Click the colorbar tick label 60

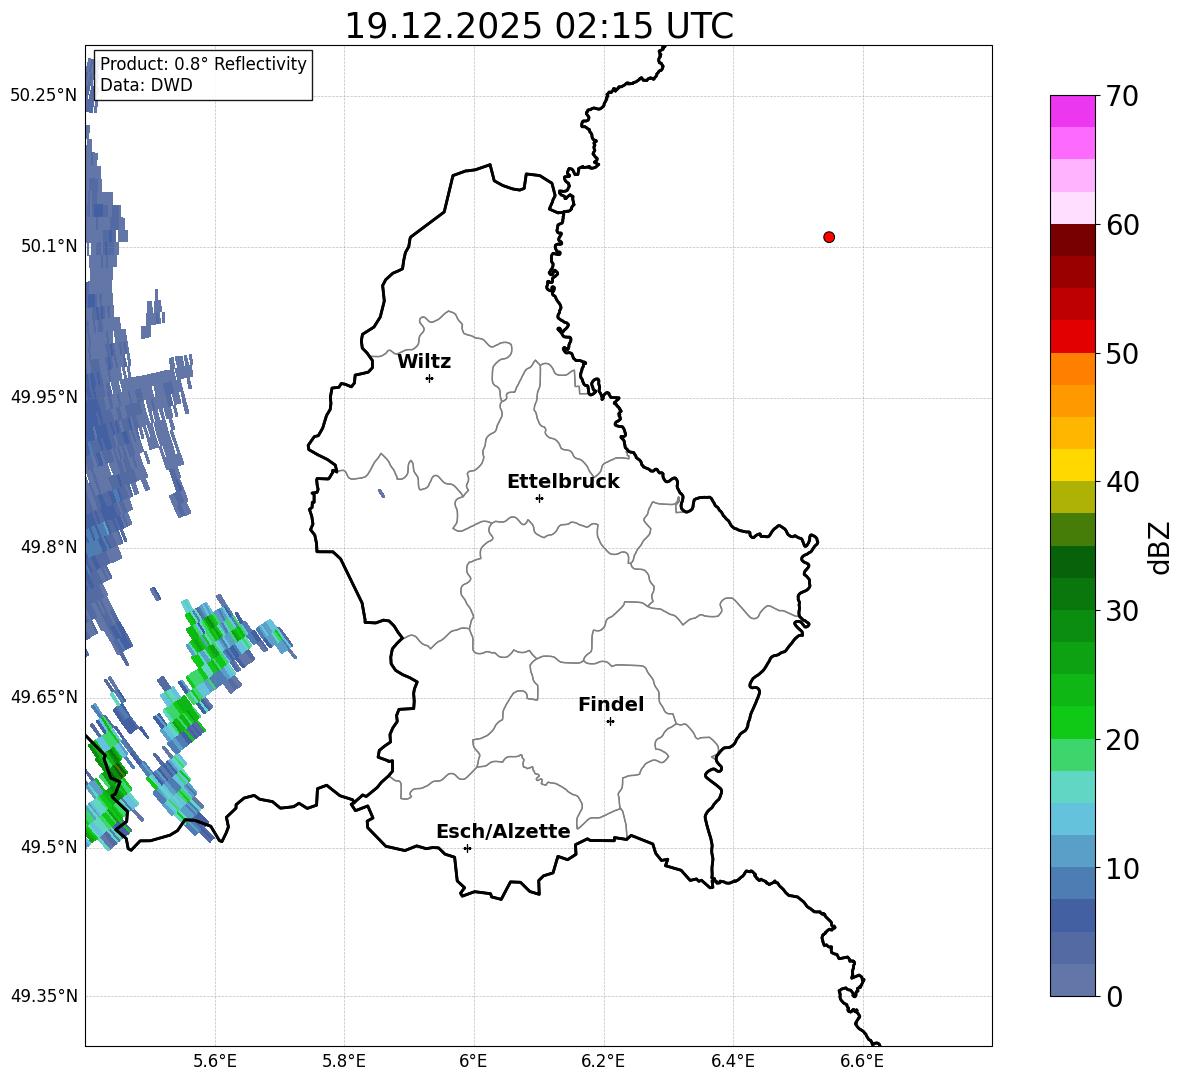[1122, 225]
